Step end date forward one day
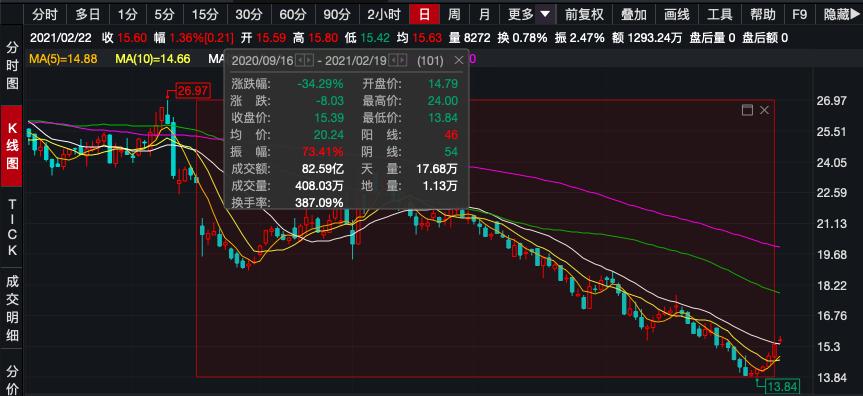This screenshot has height=396, width=863. [402, 60]
